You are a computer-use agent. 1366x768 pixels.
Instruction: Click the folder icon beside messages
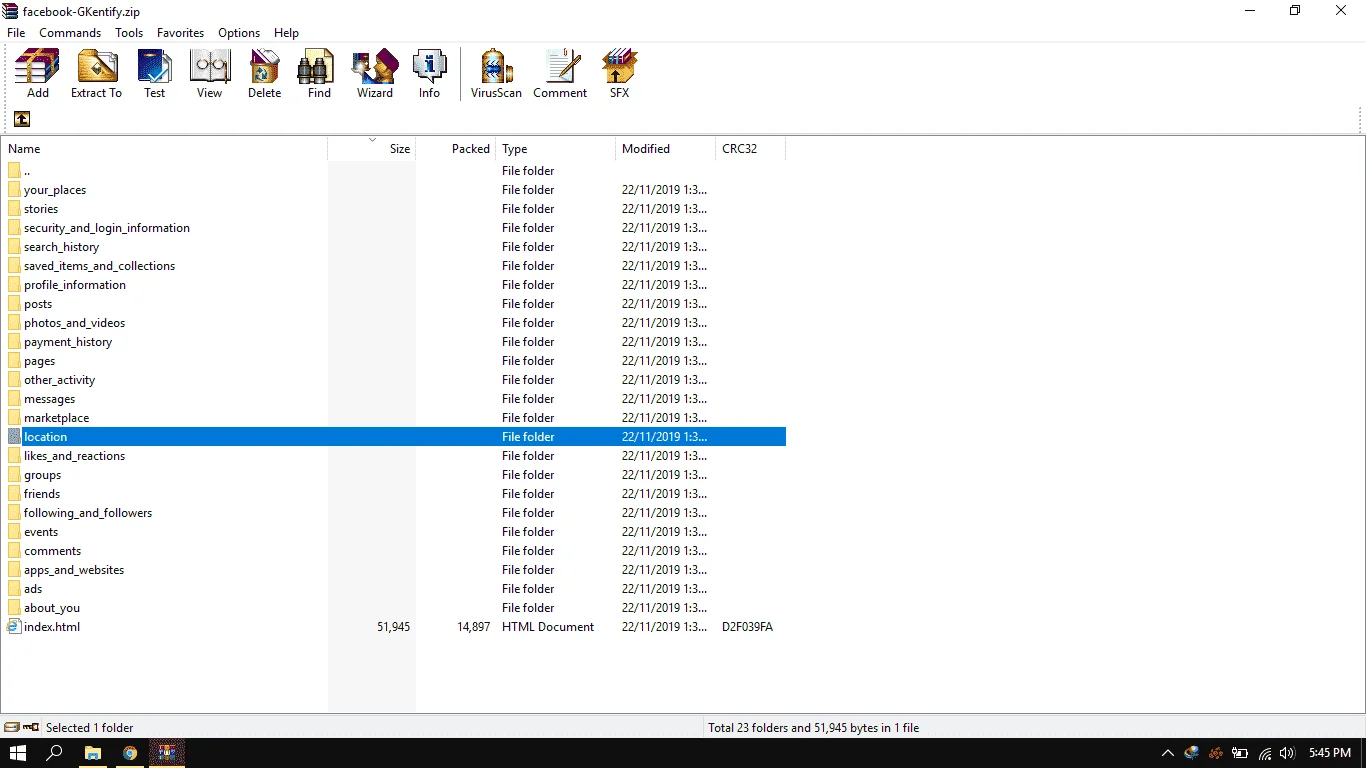point(14,399)
